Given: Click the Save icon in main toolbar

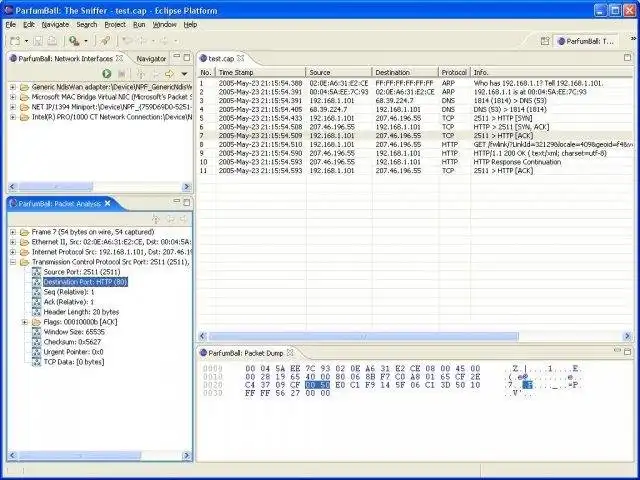Looking at the screenshot, I should pyautogui.click(x=38, y=41).
